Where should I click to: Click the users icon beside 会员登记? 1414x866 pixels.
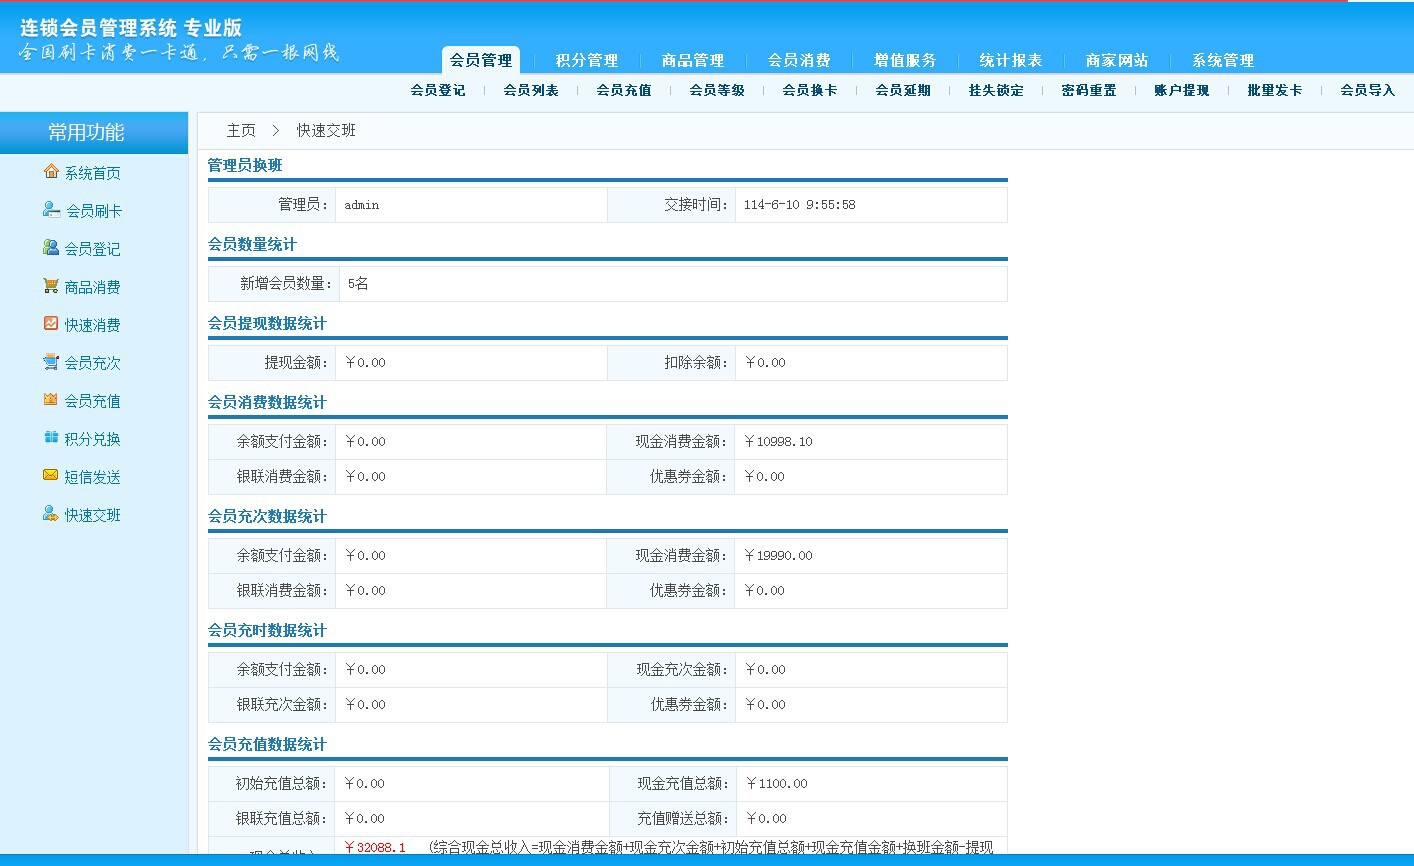click(51, 248)
